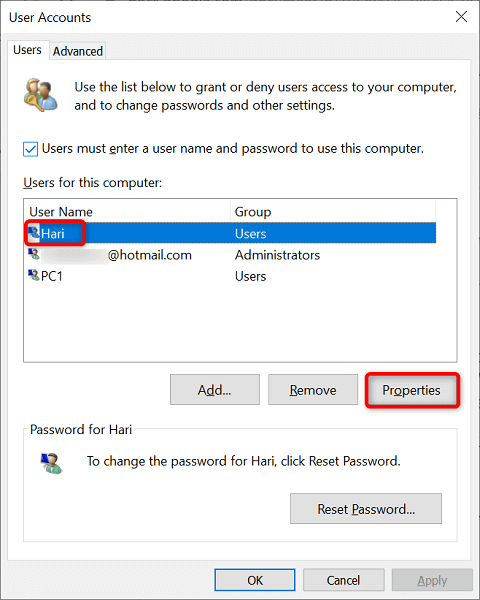Screen dimensions: 480x600
Task: Switch to the Advanced tab
Action: tap(78, 51)
